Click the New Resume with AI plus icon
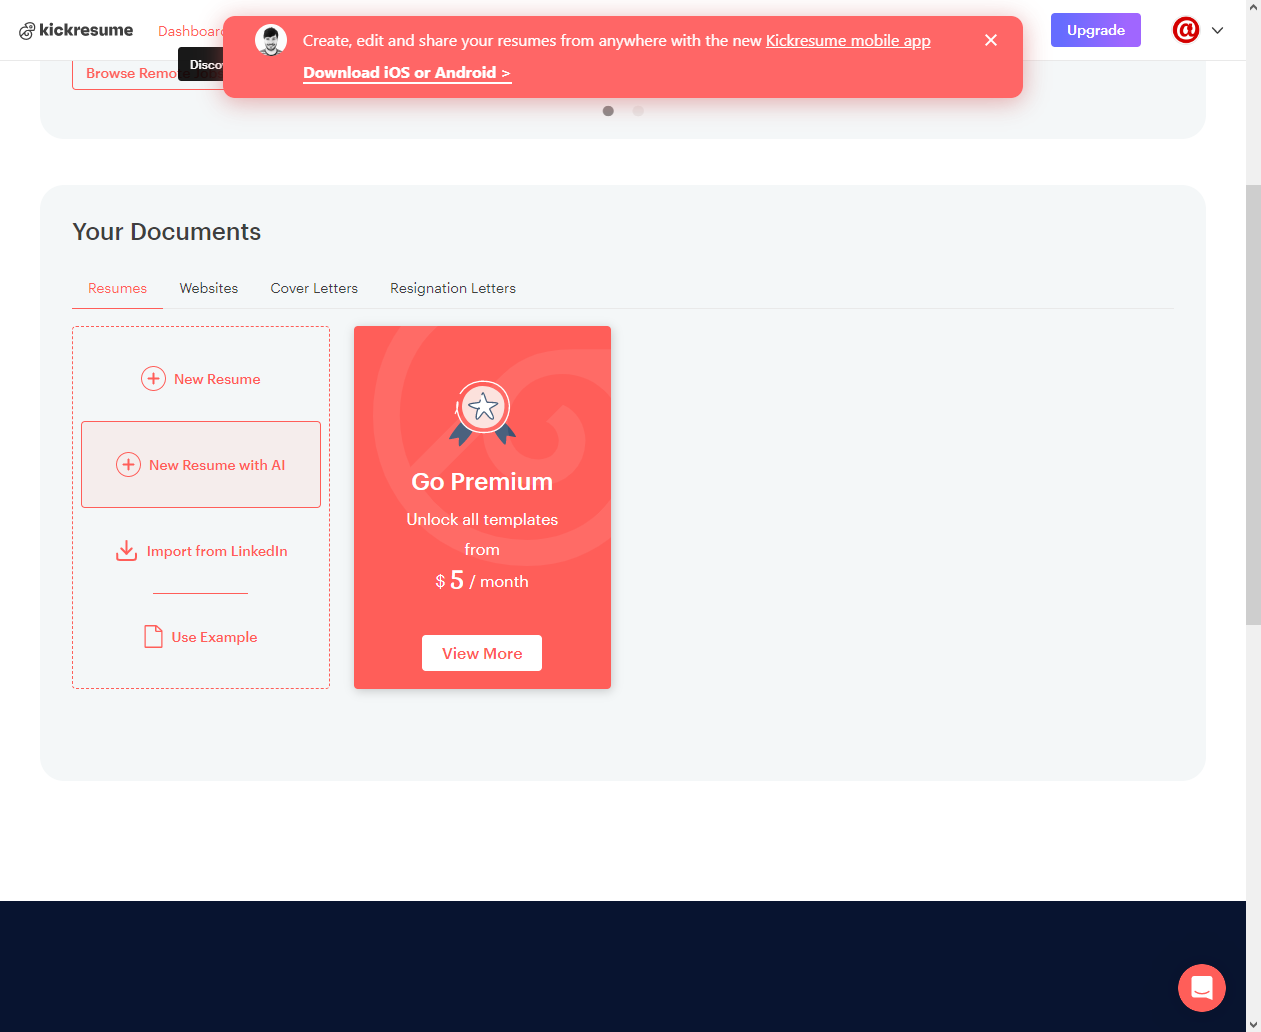The height and width of the screenshot is (1032, 1261). pos(129,465)
